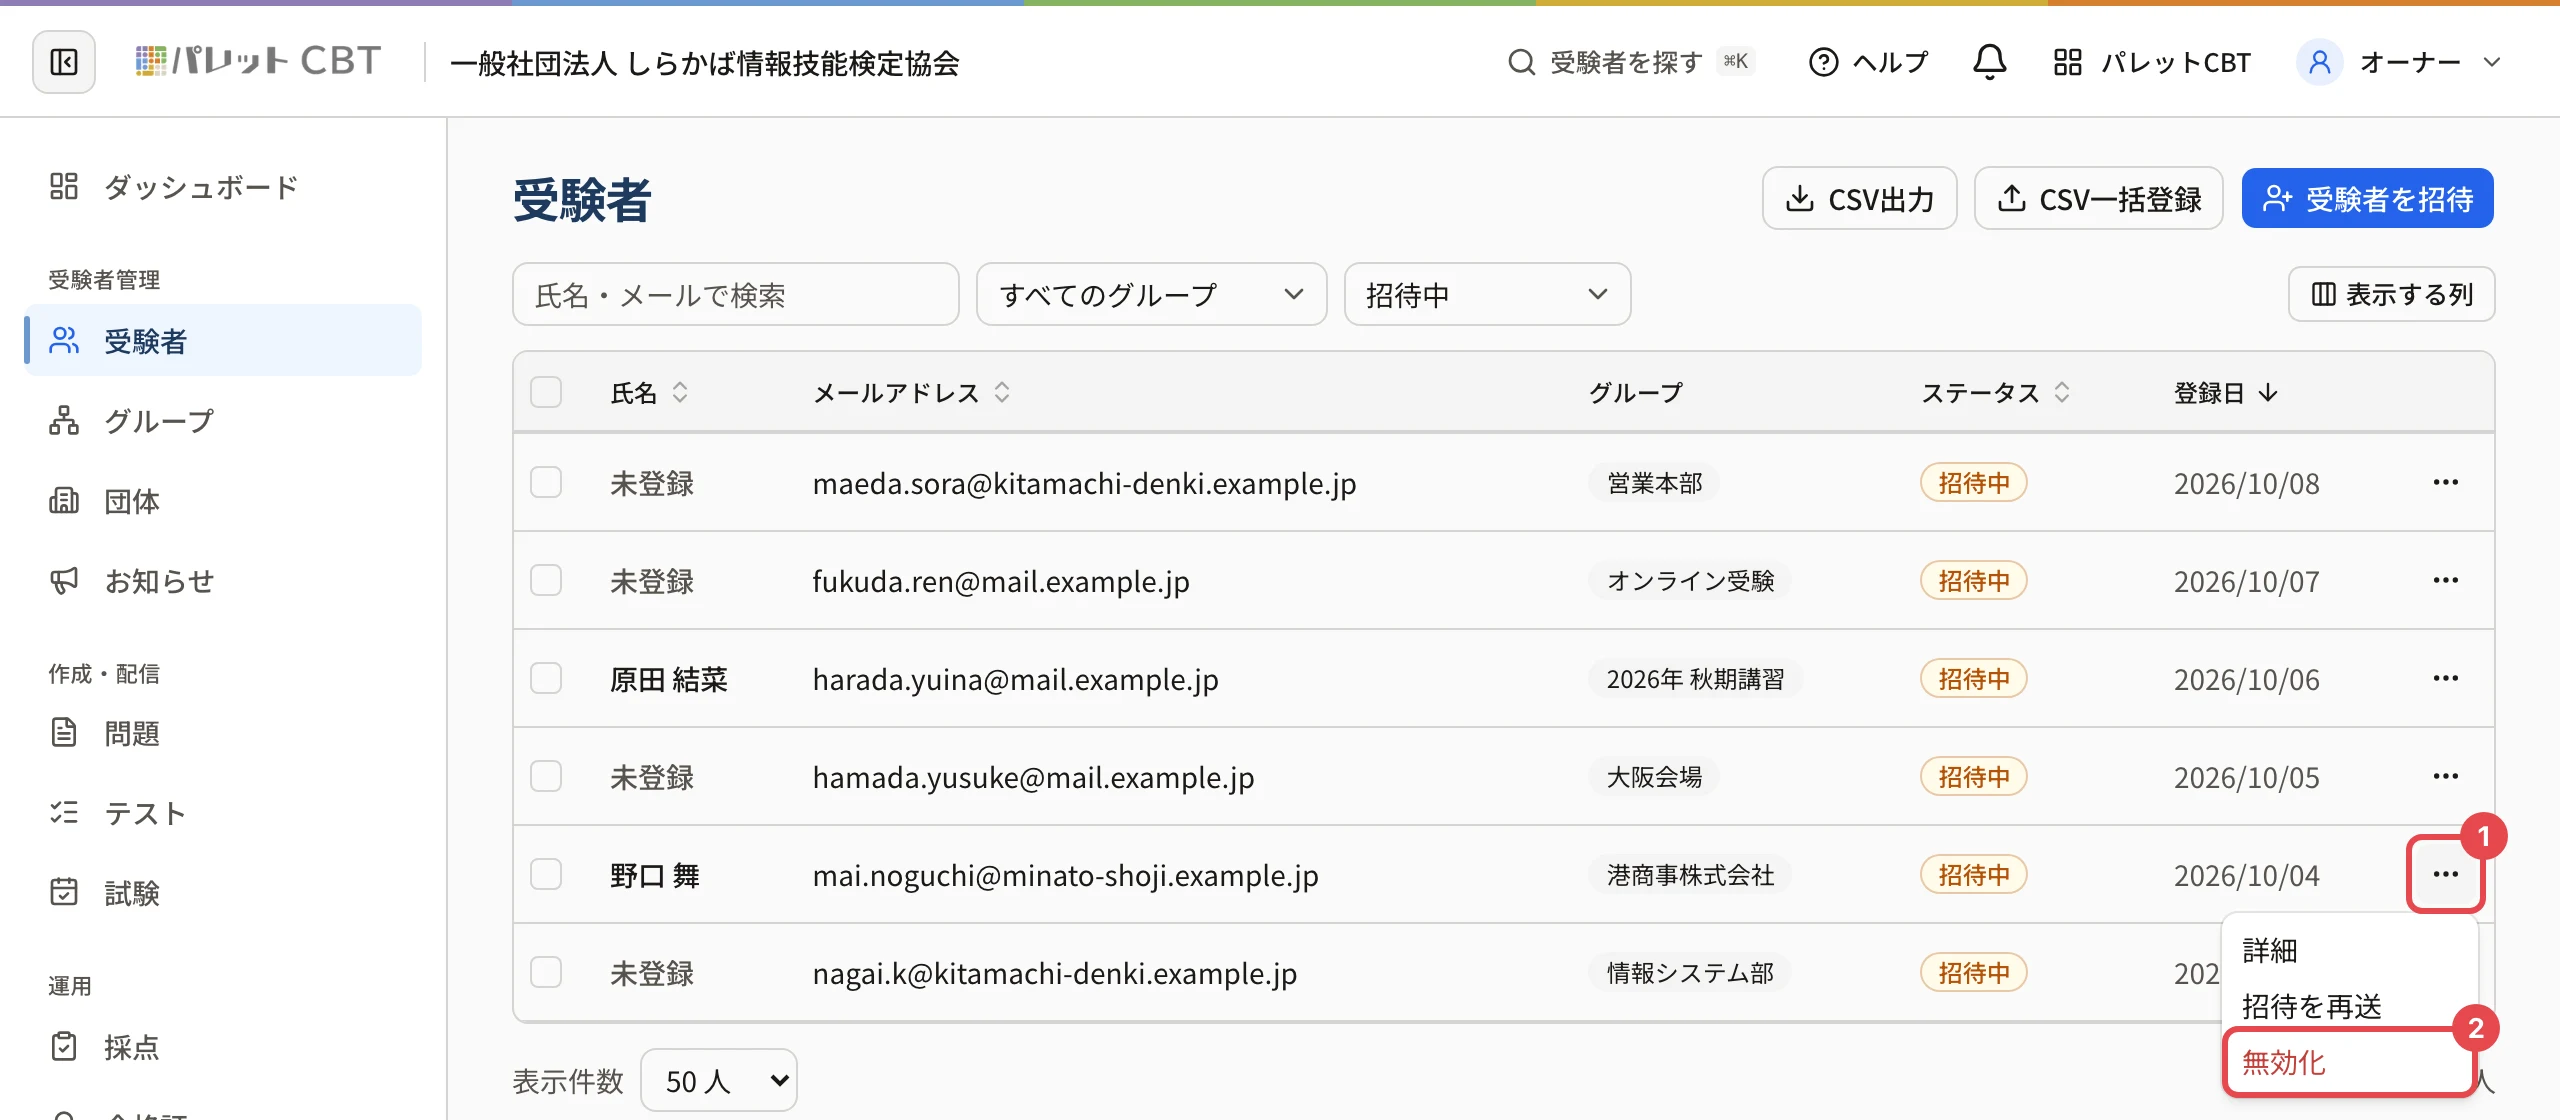Click the パレット CBT logo
The height and width of the screenshot is (1120, 2560).
pos(258,62)
